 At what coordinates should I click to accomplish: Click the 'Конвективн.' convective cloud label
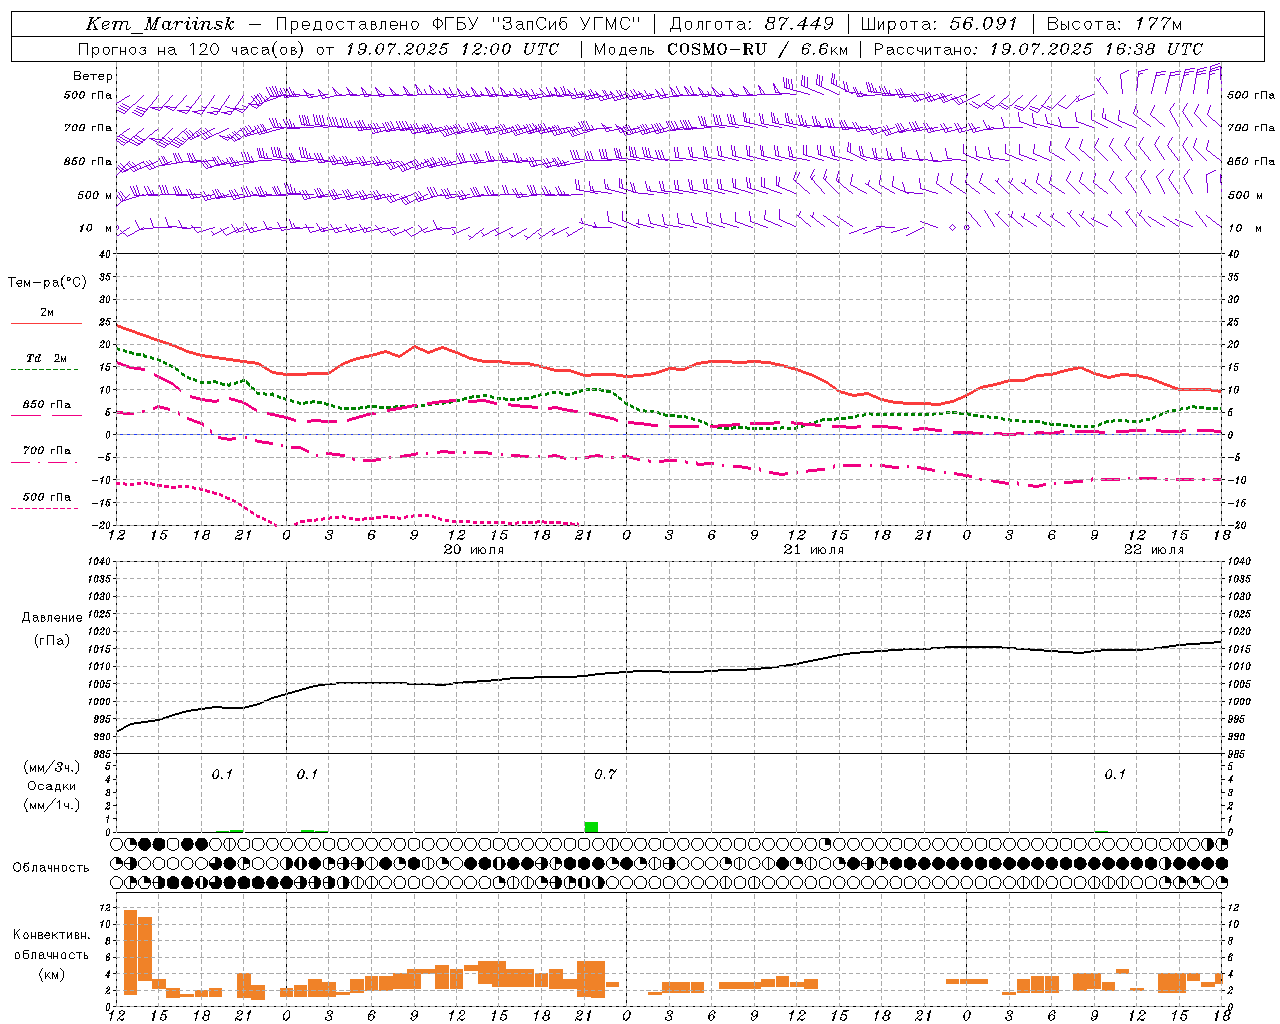51,935
